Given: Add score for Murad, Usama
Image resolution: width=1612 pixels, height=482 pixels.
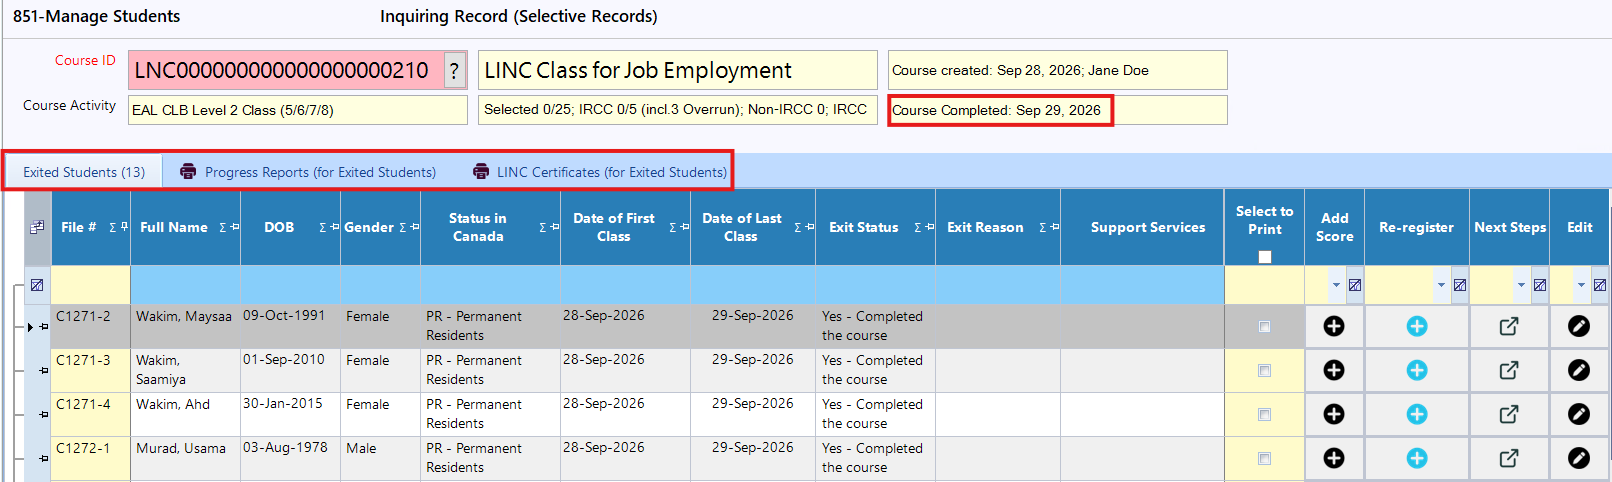Looking at the screenshot, I should pos(1334,458).
